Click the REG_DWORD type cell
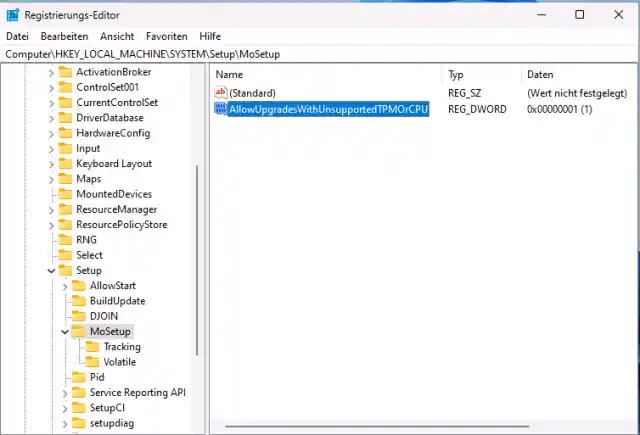This screenshot has height=435, width=640. click(x=477, y=109)
